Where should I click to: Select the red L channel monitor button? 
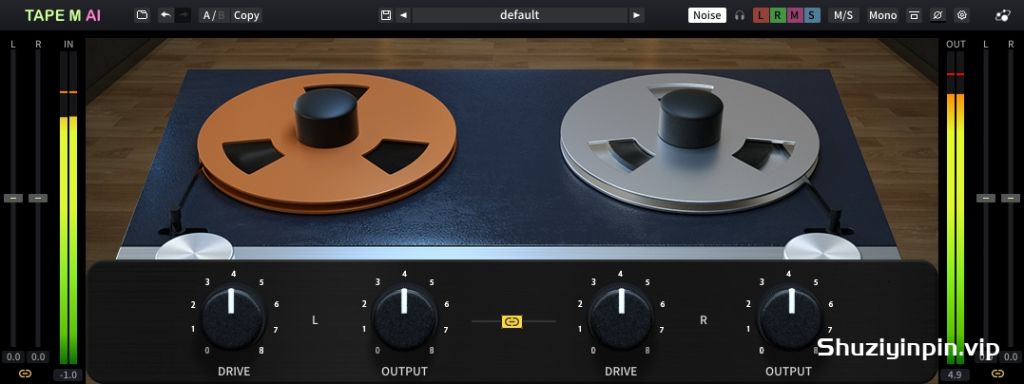[x=761, y=15]
